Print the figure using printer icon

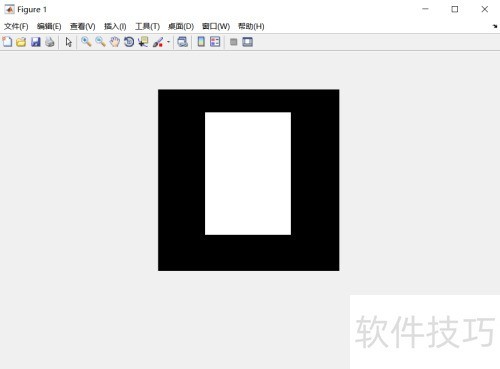click(x=50, y=42)
